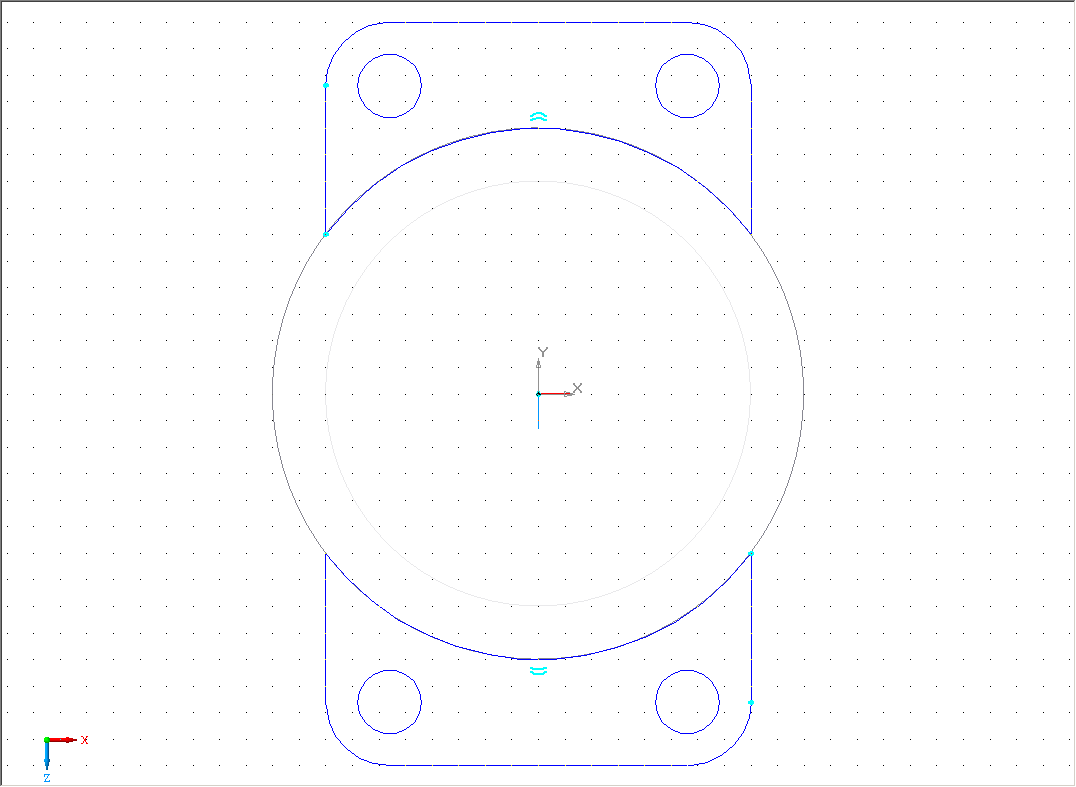Select the top-left rounded corner arc
Image resolution: width=1076 pixels, height=787 pixels.
tap(343, 40)
